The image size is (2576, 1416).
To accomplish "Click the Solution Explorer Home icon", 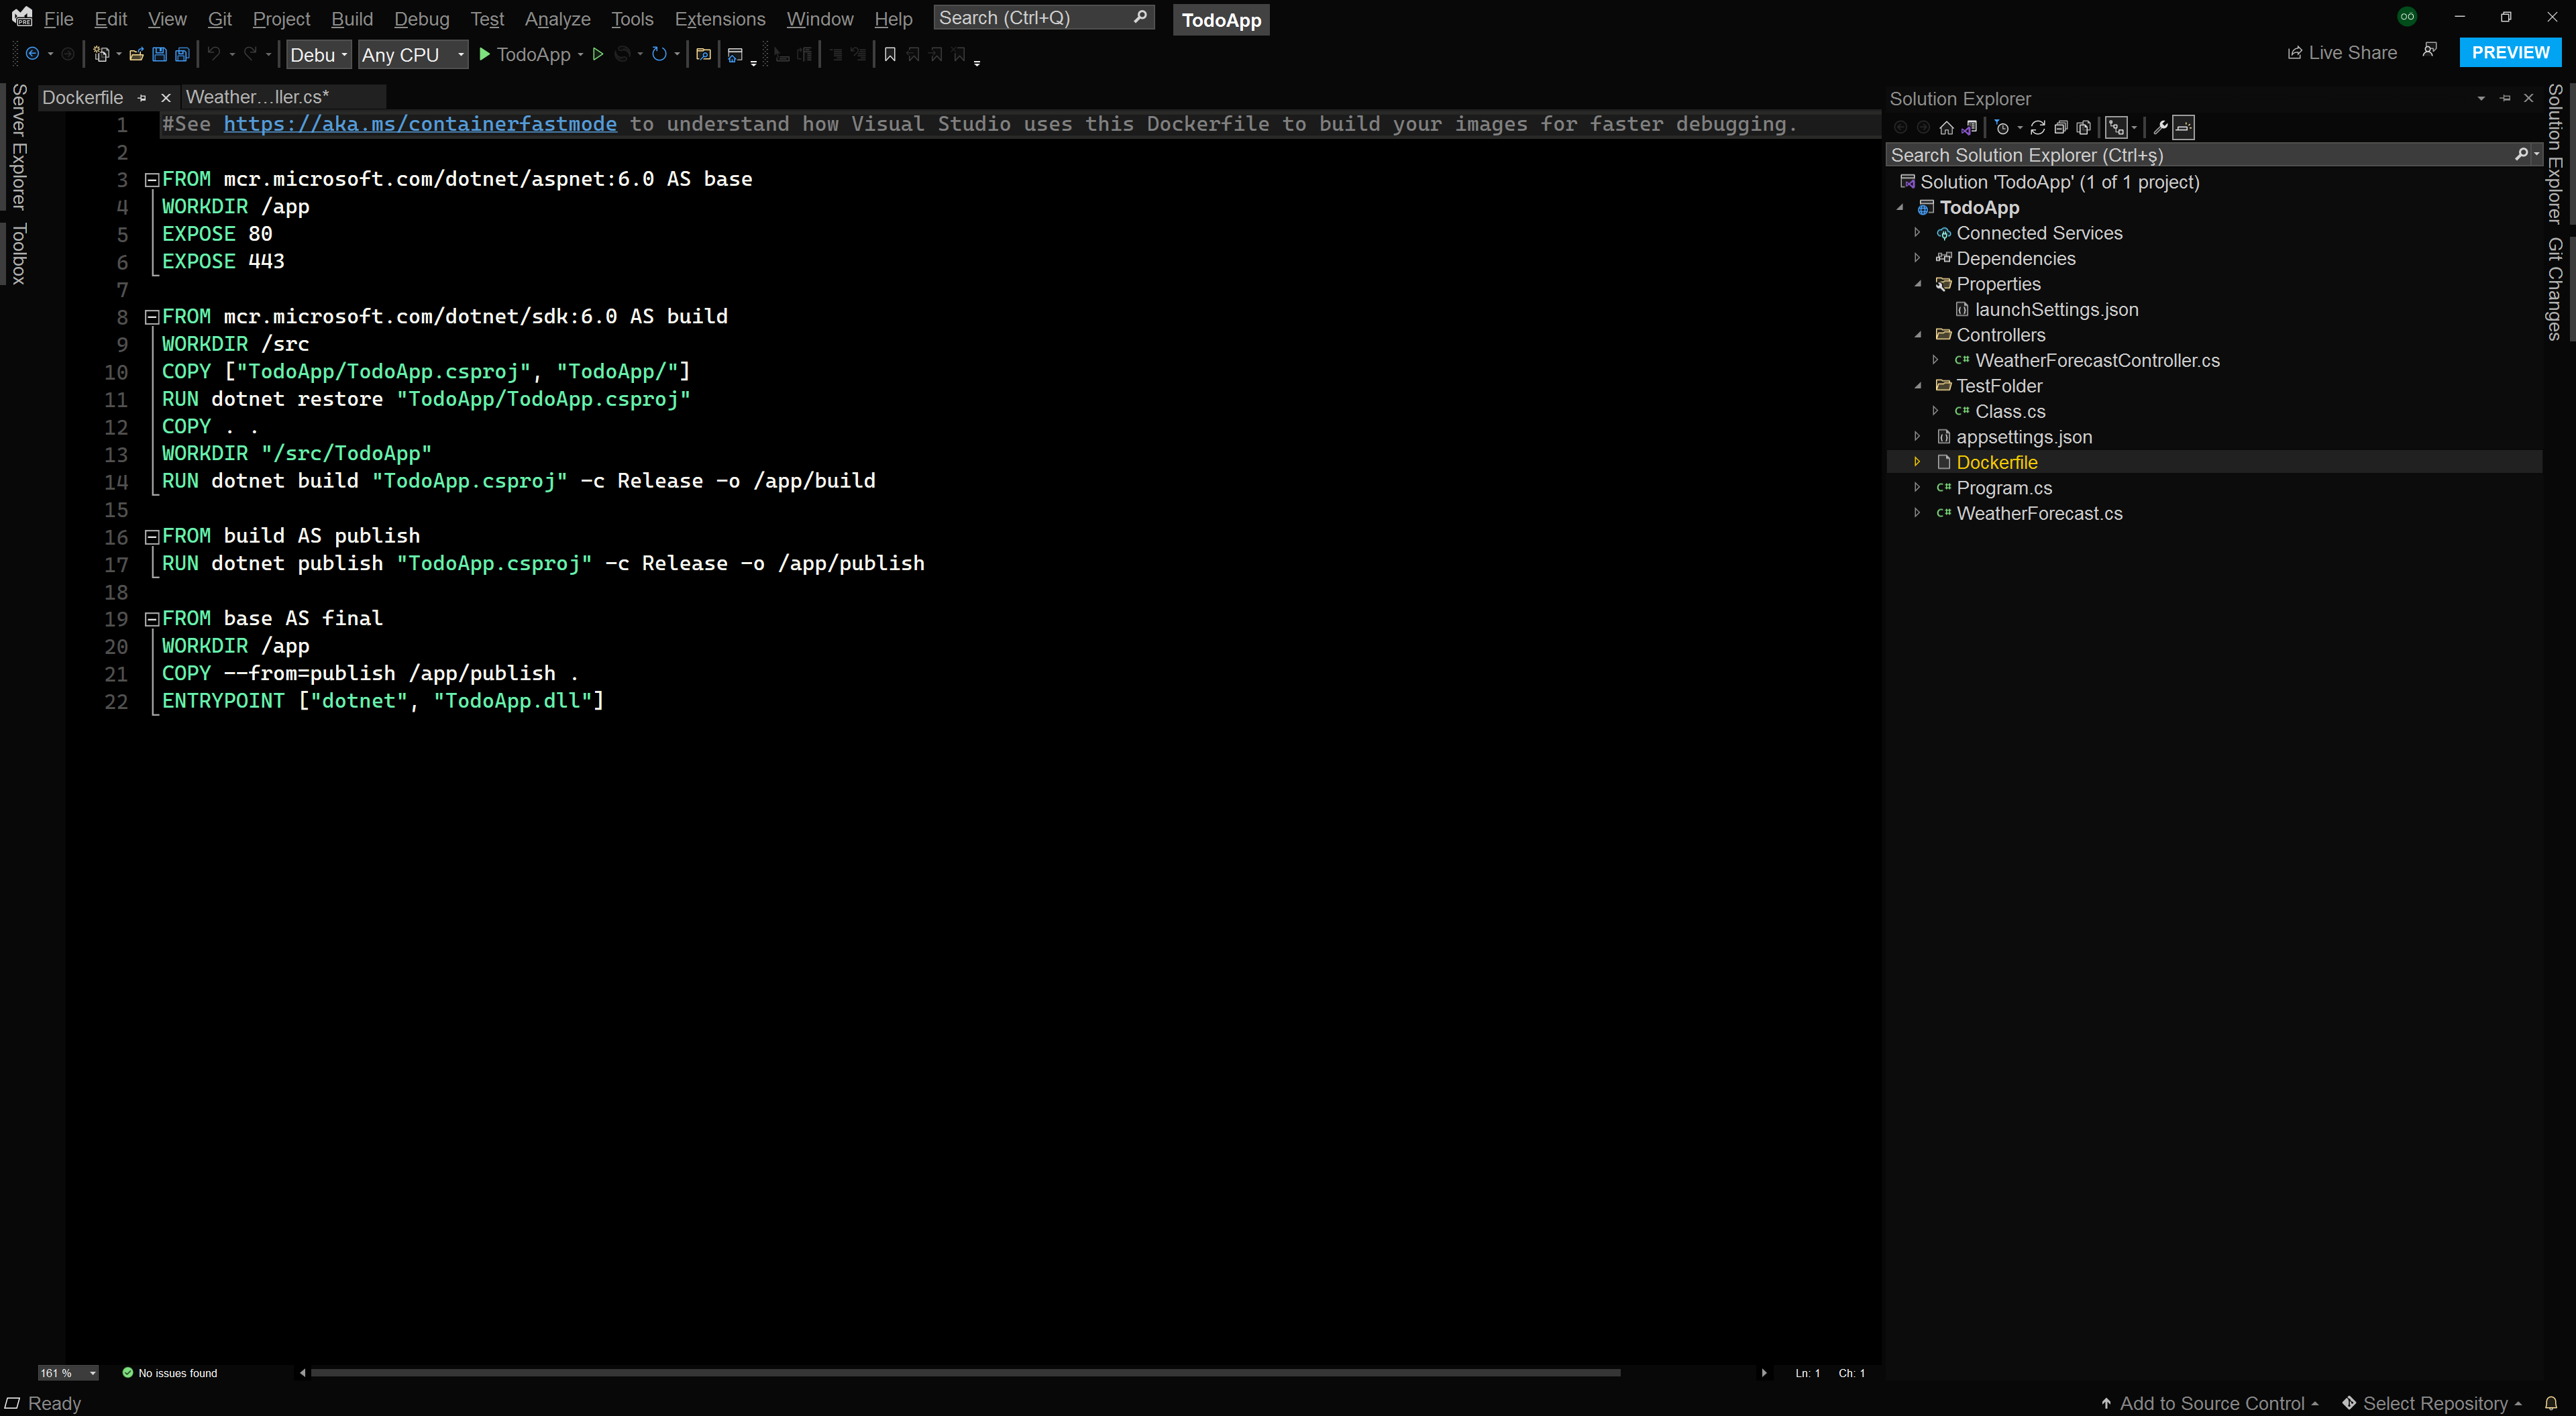I will (x=1946, y=127).
